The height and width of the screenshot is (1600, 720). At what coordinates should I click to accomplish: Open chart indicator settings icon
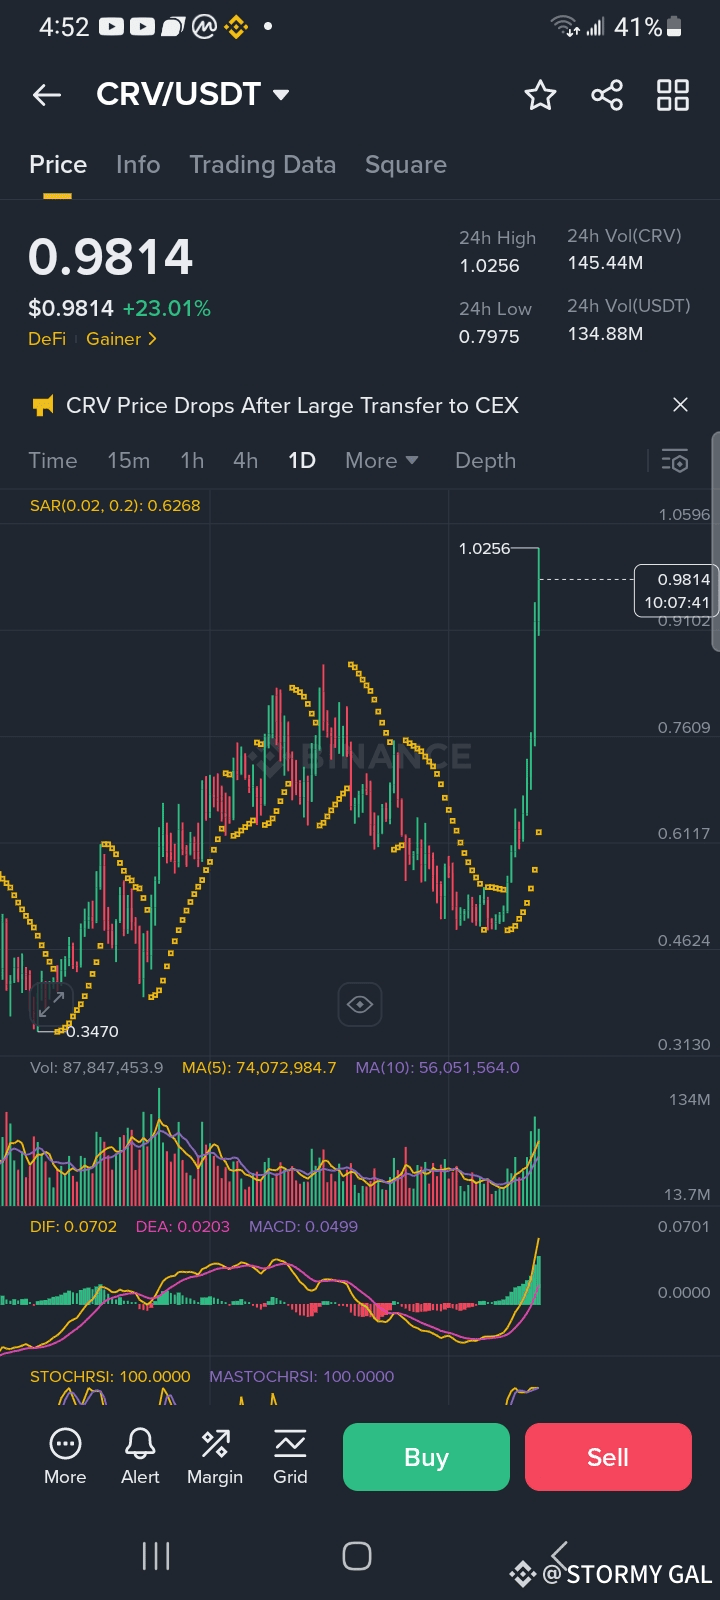point(675,460)
